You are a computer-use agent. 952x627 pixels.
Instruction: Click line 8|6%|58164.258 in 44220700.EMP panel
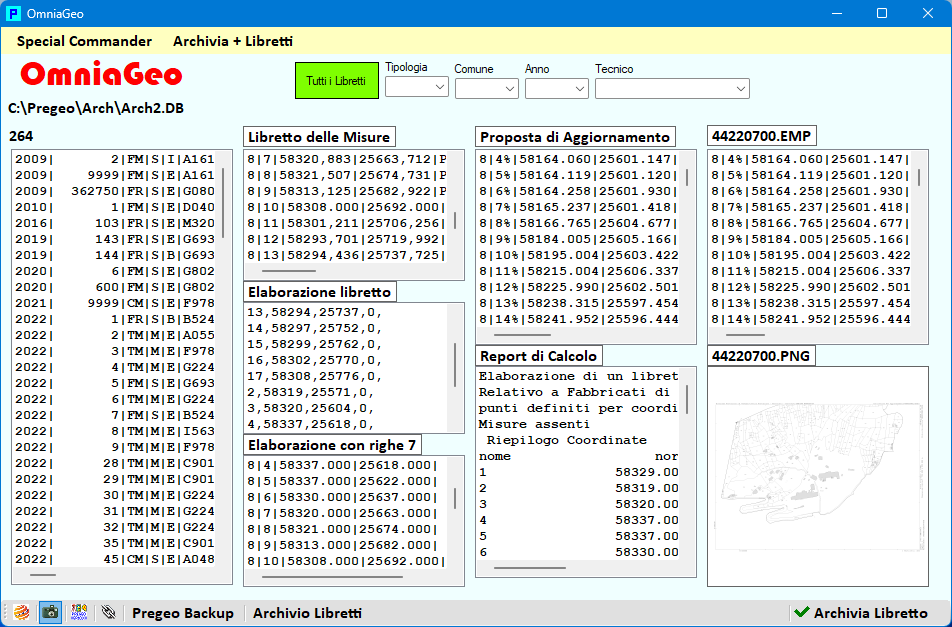pos(811,191)
